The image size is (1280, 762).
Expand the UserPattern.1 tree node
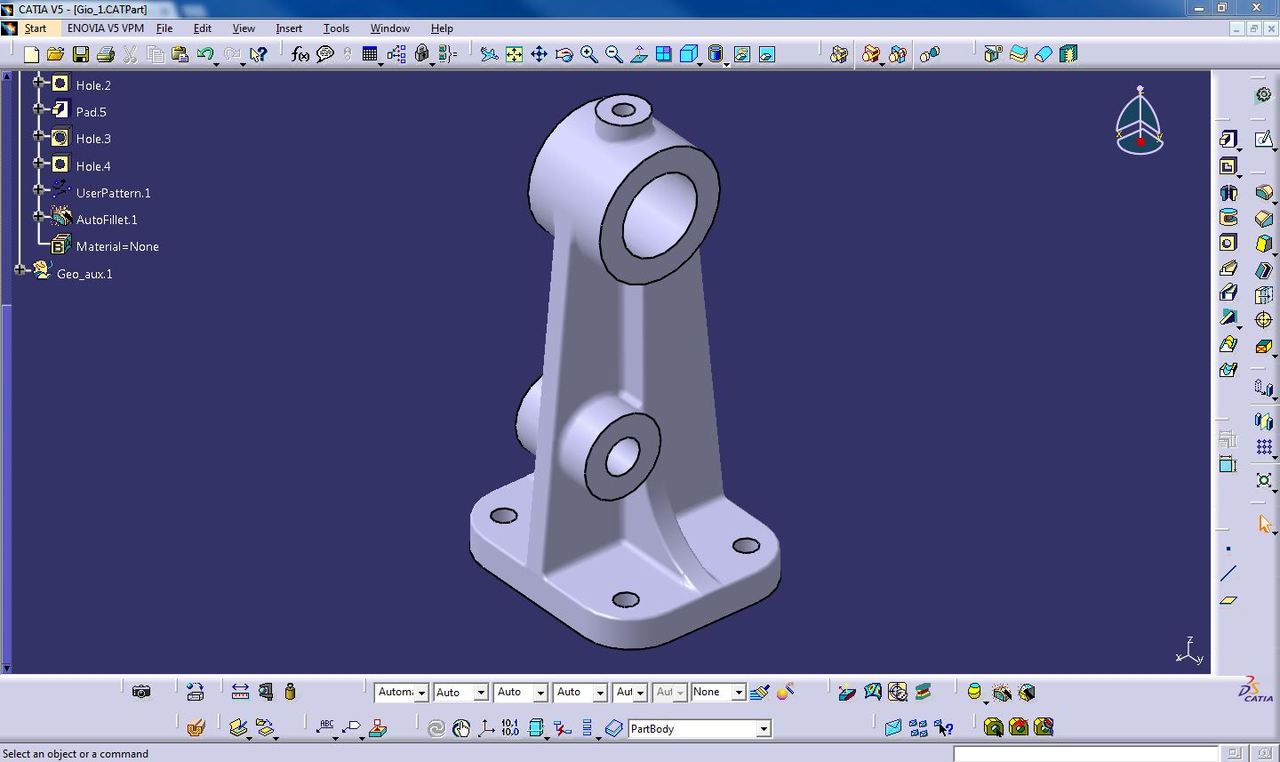39,189
